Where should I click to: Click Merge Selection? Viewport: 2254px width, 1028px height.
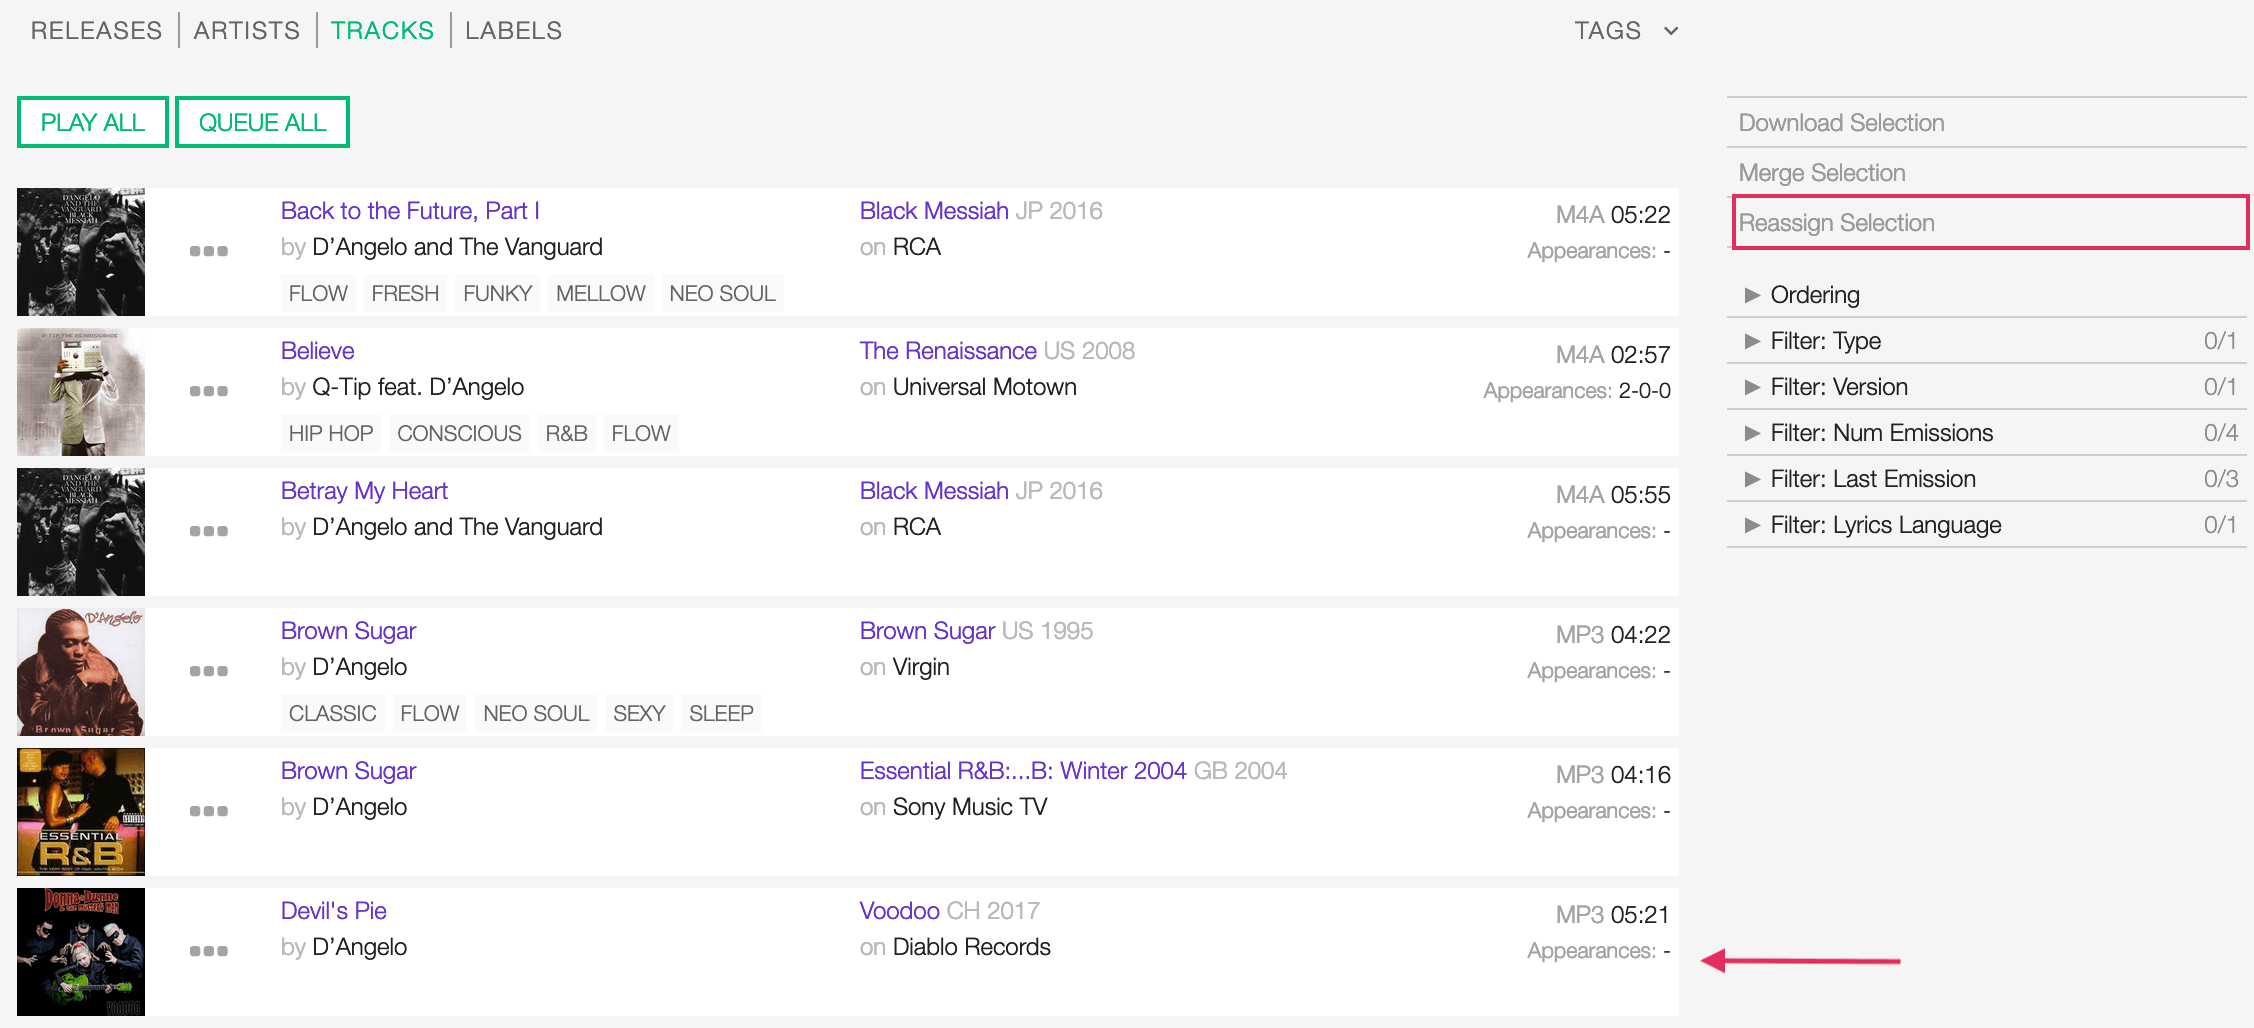click(1986, 173)
